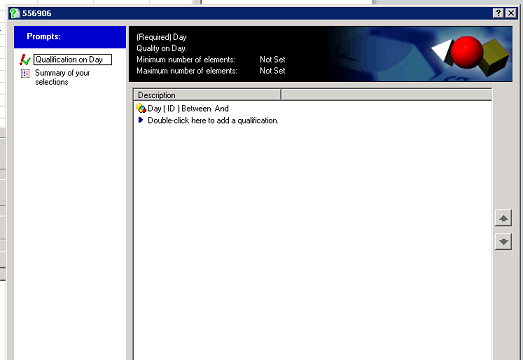
Task: Click the Prompts header panel
Action: coord(70,37)
